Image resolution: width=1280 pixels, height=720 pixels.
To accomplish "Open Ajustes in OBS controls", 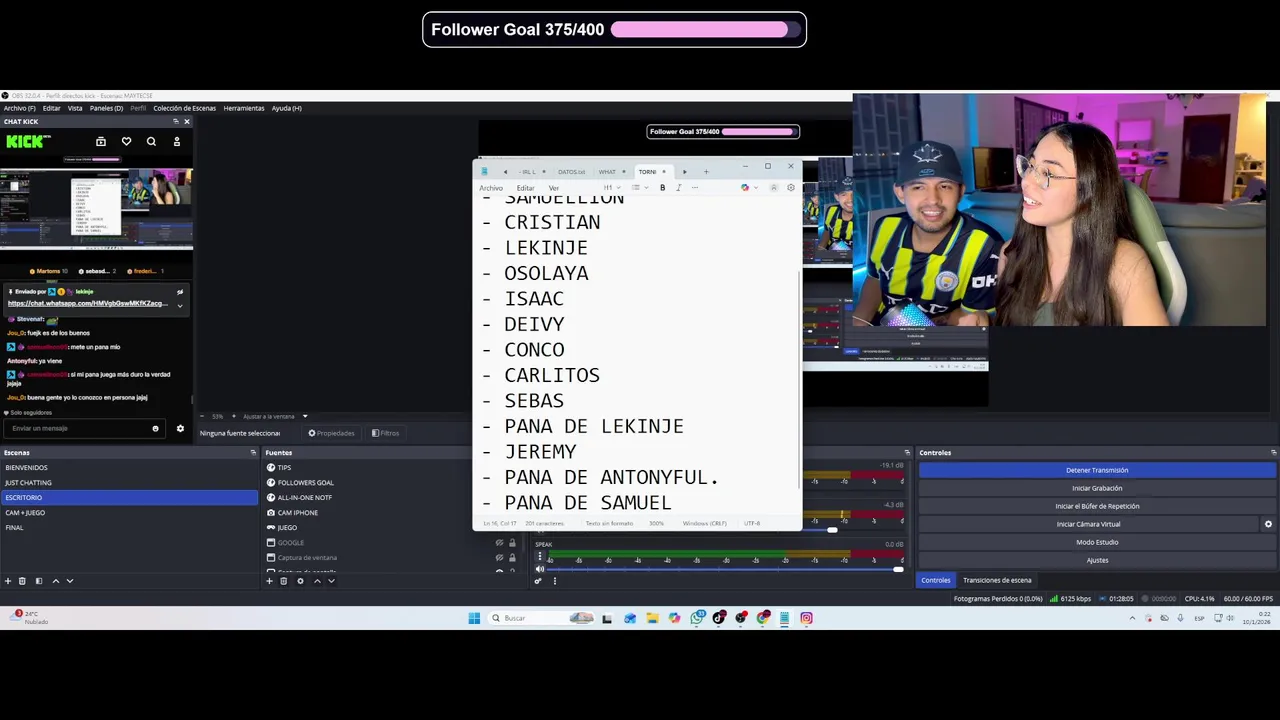I will pos(1097,560).
